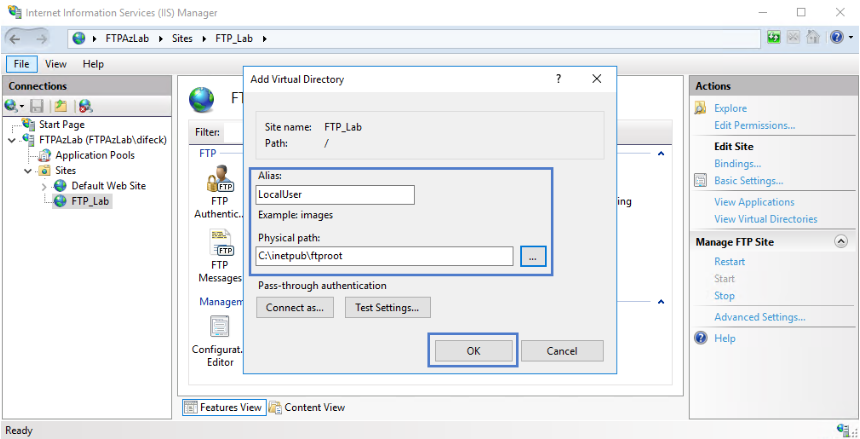Click Restart under Manage FTP Site
860x439 pixels.
[729, 262]
